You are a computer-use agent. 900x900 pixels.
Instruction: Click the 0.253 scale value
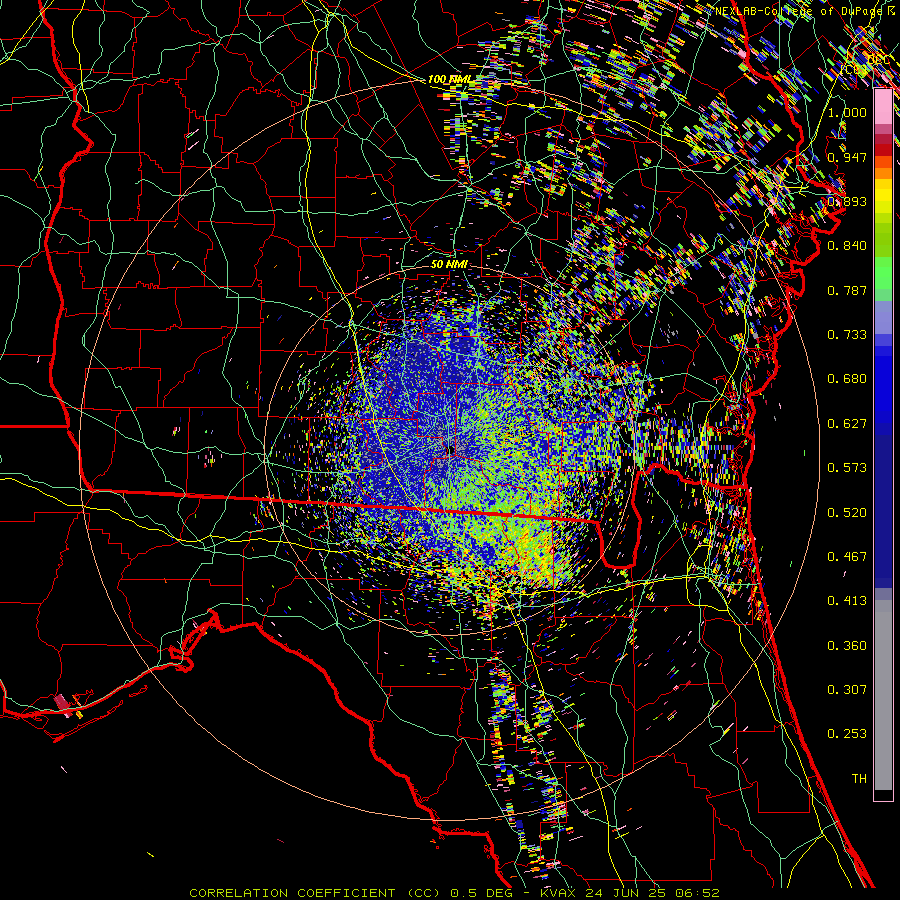click(x=847, y=734)
